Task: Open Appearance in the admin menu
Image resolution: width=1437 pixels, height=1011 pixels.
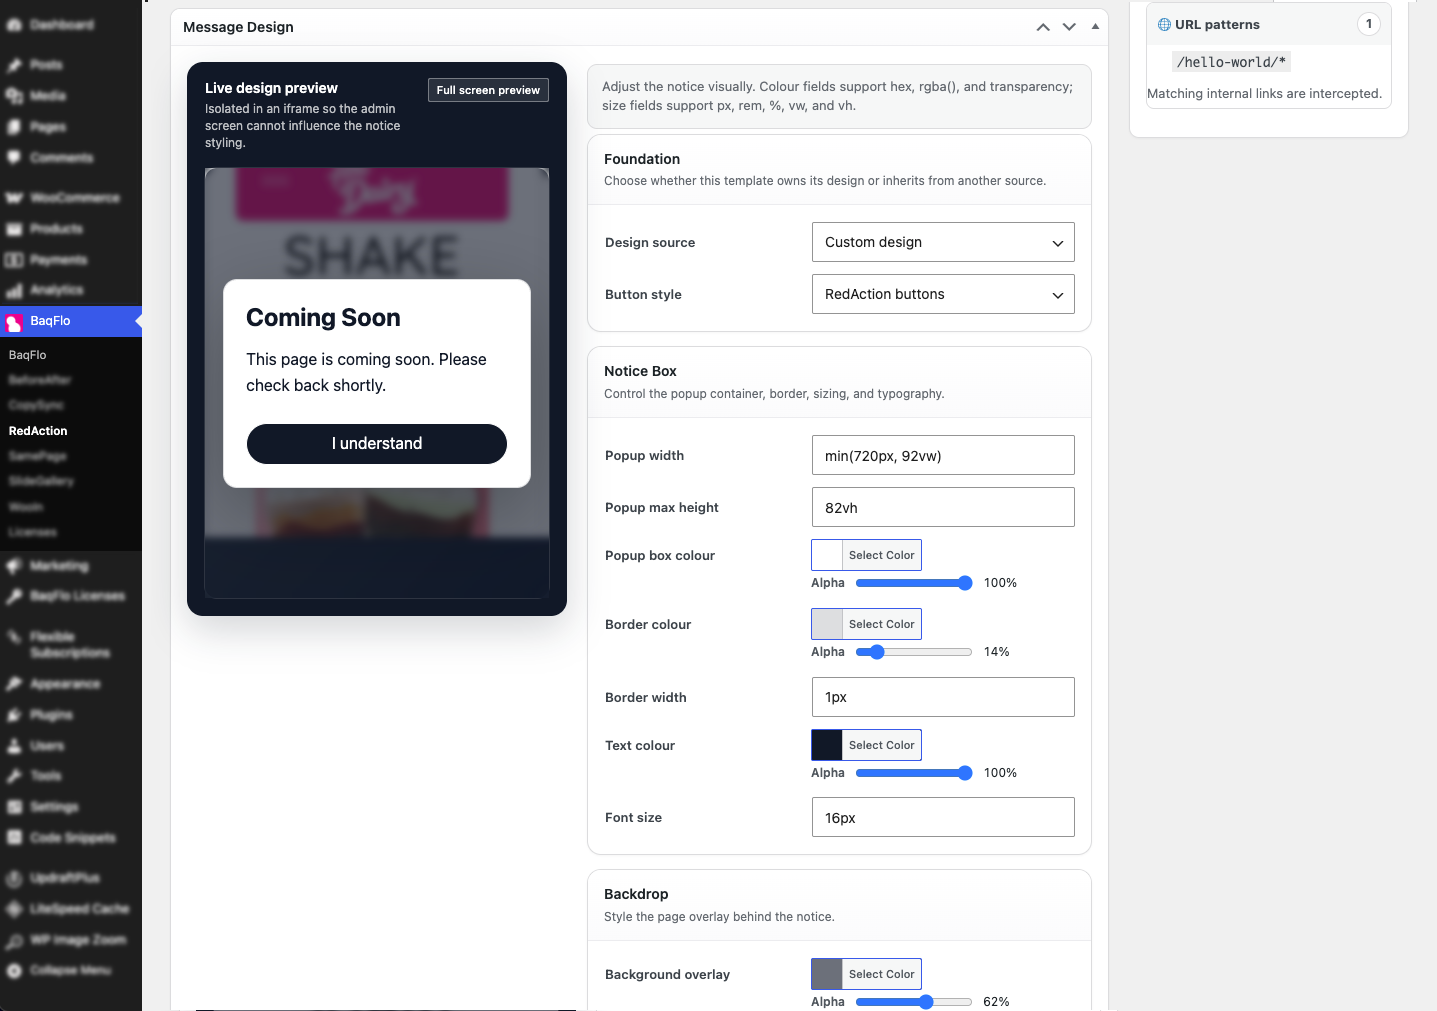Action: point(65,684)
